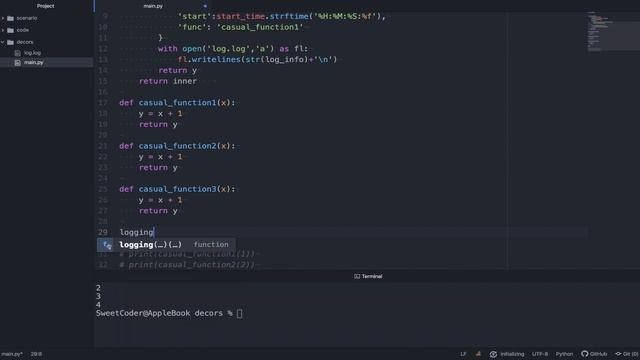Collapse the decors folder arrow
The height and width of the screenshot is (360, 640).
tap(3, 42)
